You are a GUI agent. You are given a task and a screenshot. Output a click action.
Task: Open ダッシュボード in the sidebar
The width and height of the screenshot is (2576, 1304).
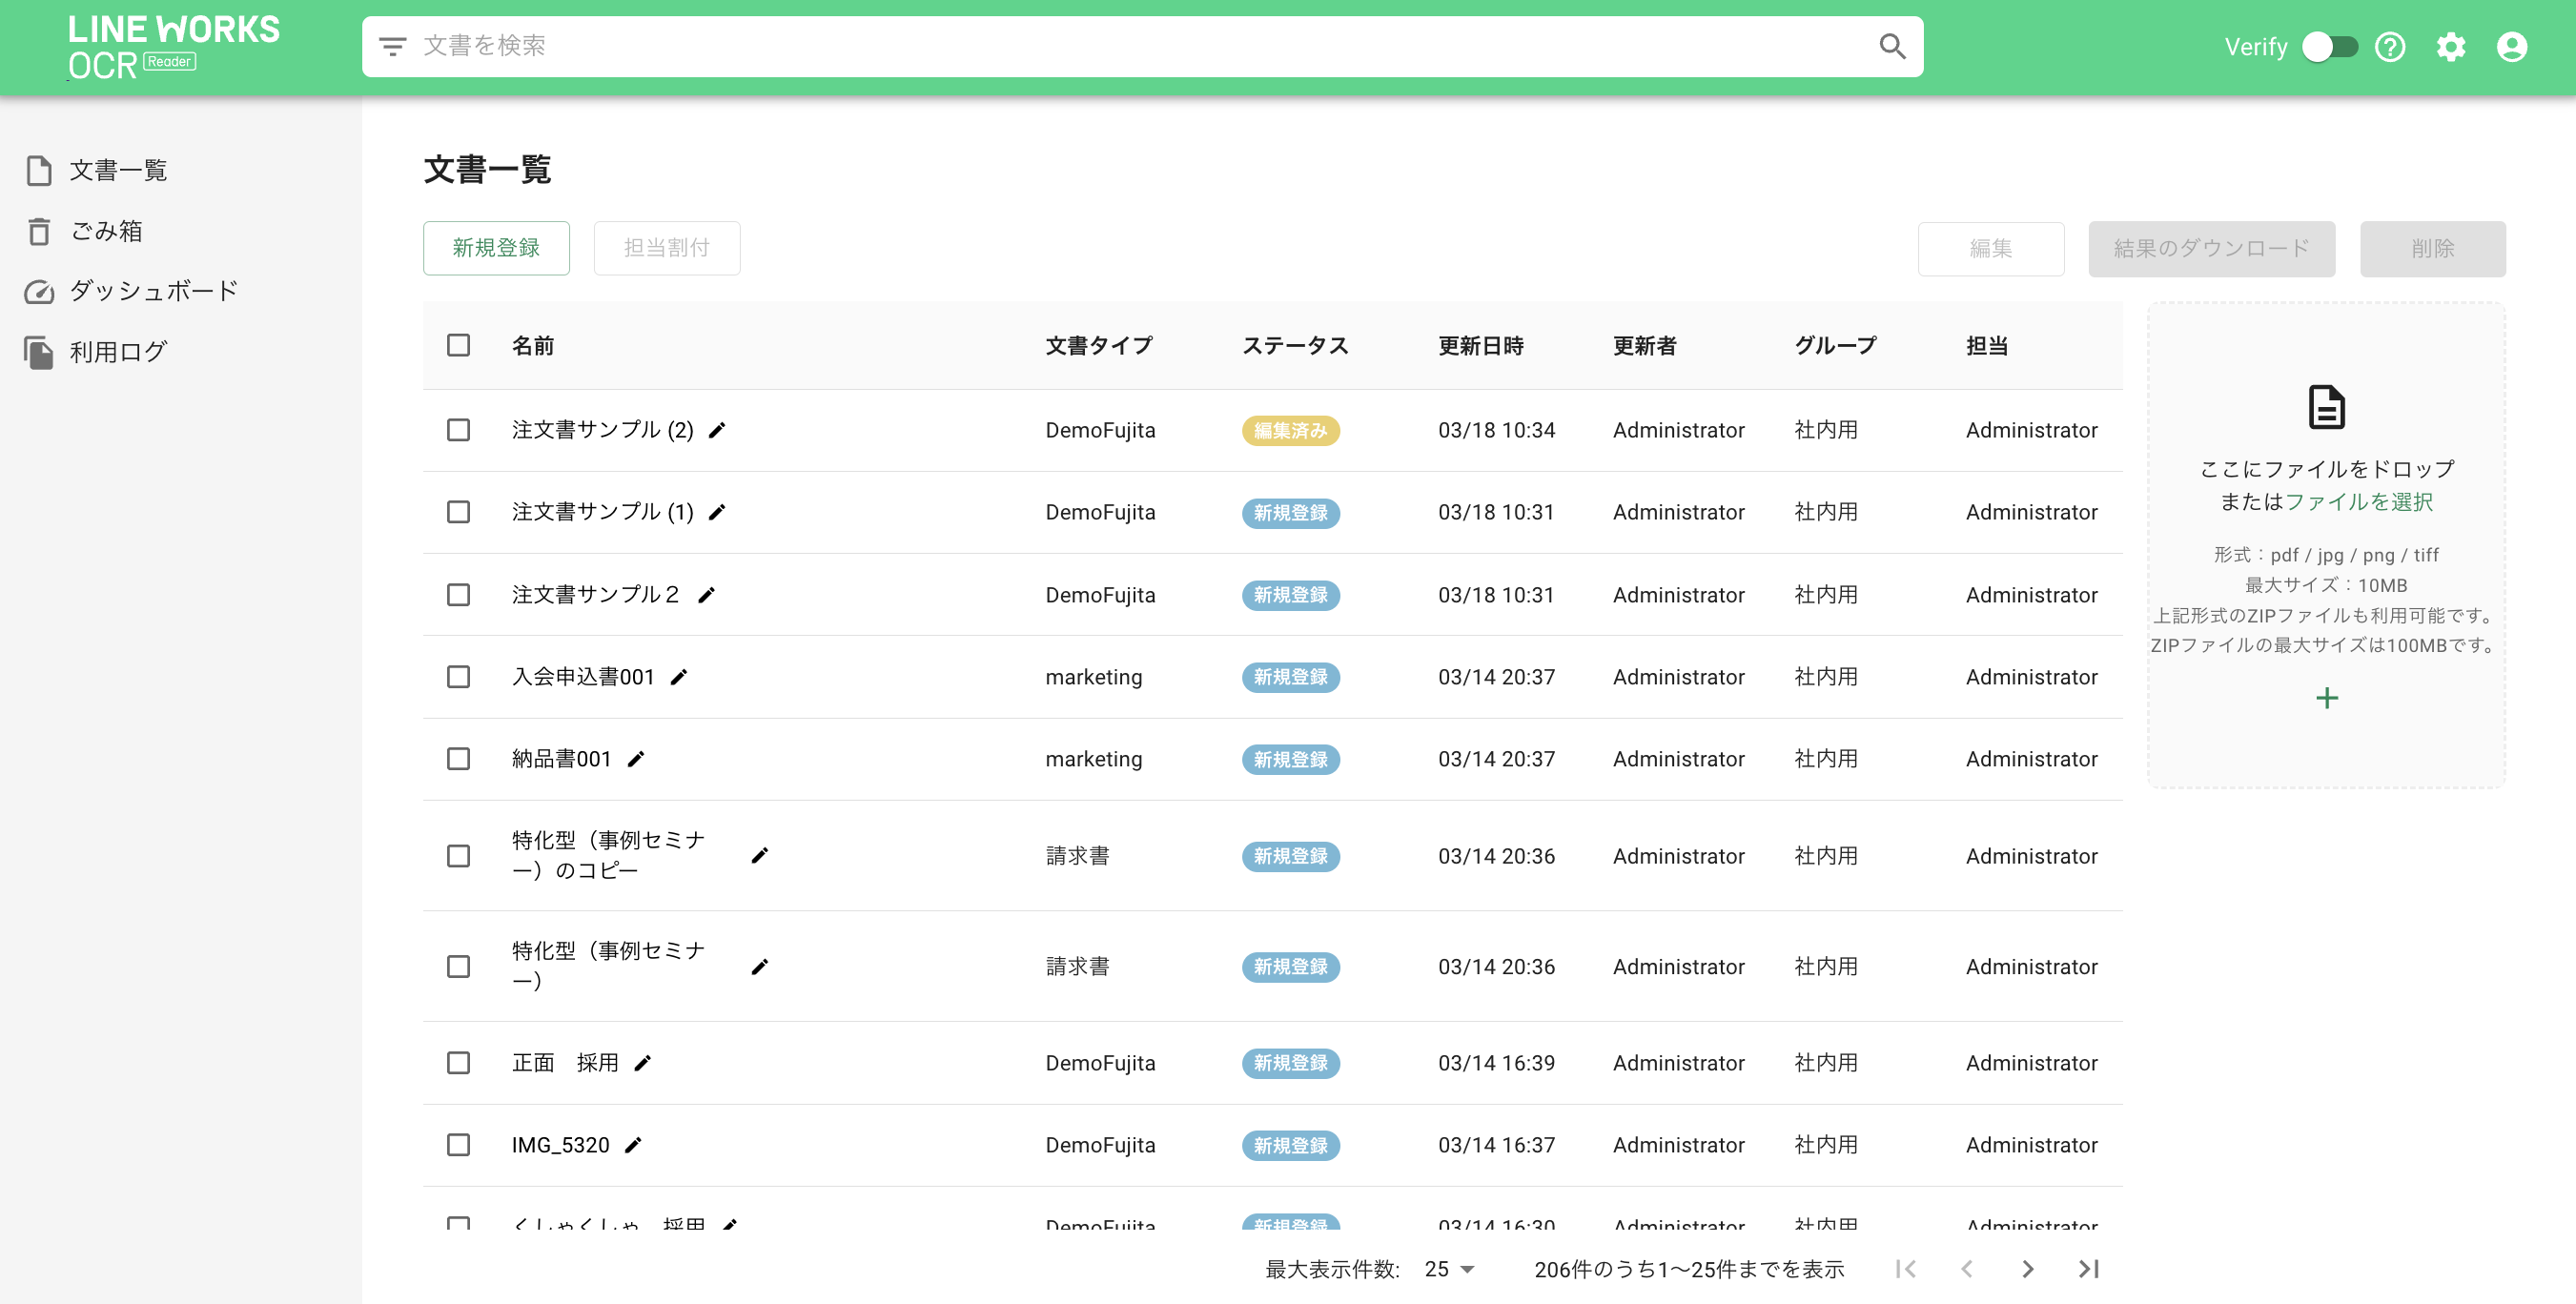click(x=153, y=291)
